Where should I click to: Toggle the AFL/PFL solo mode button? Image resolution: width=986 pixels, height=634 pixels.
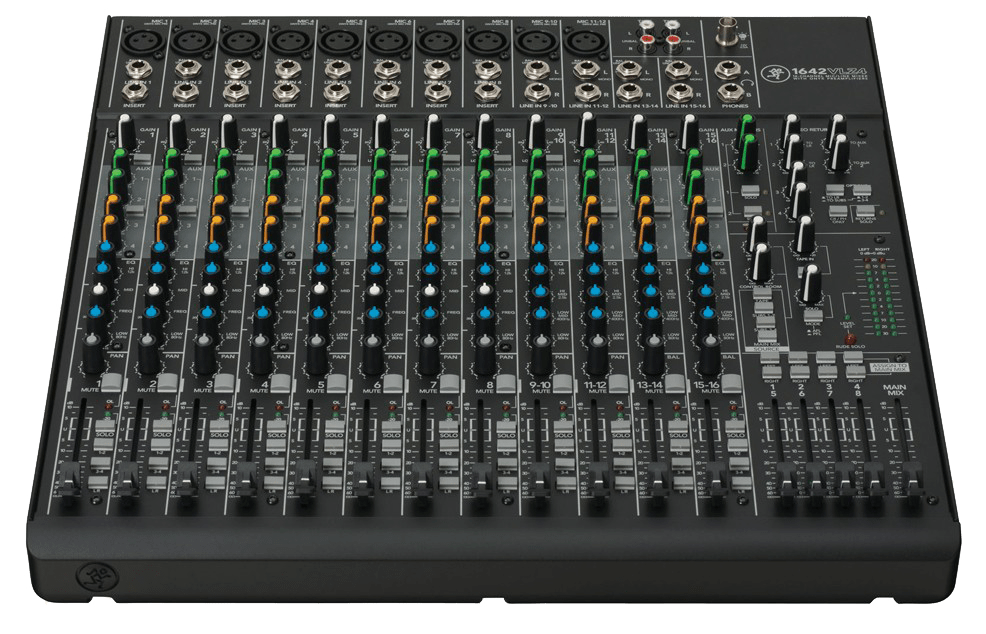pos(813,314)
